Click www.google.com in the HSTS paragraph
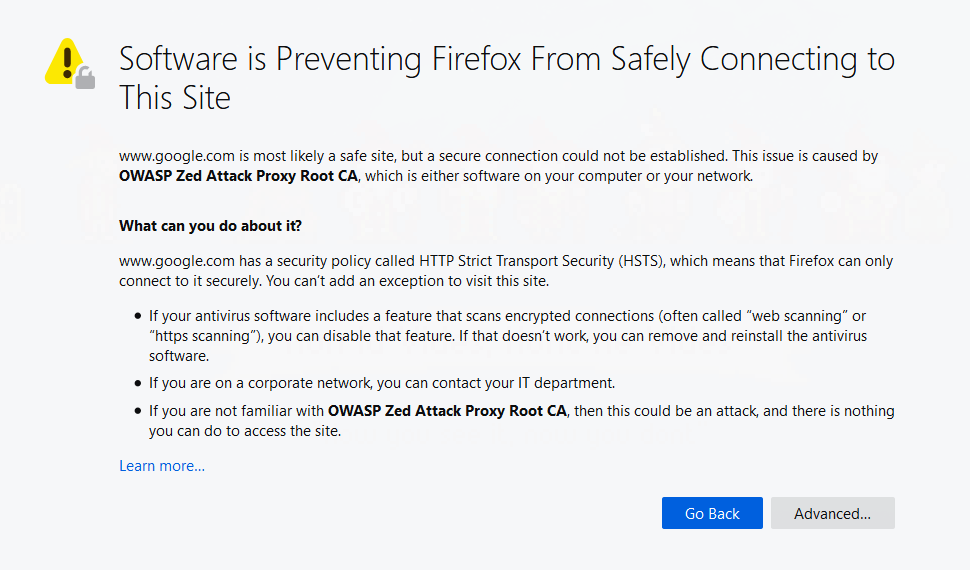The image size is (970, 570). coord(177,261)
